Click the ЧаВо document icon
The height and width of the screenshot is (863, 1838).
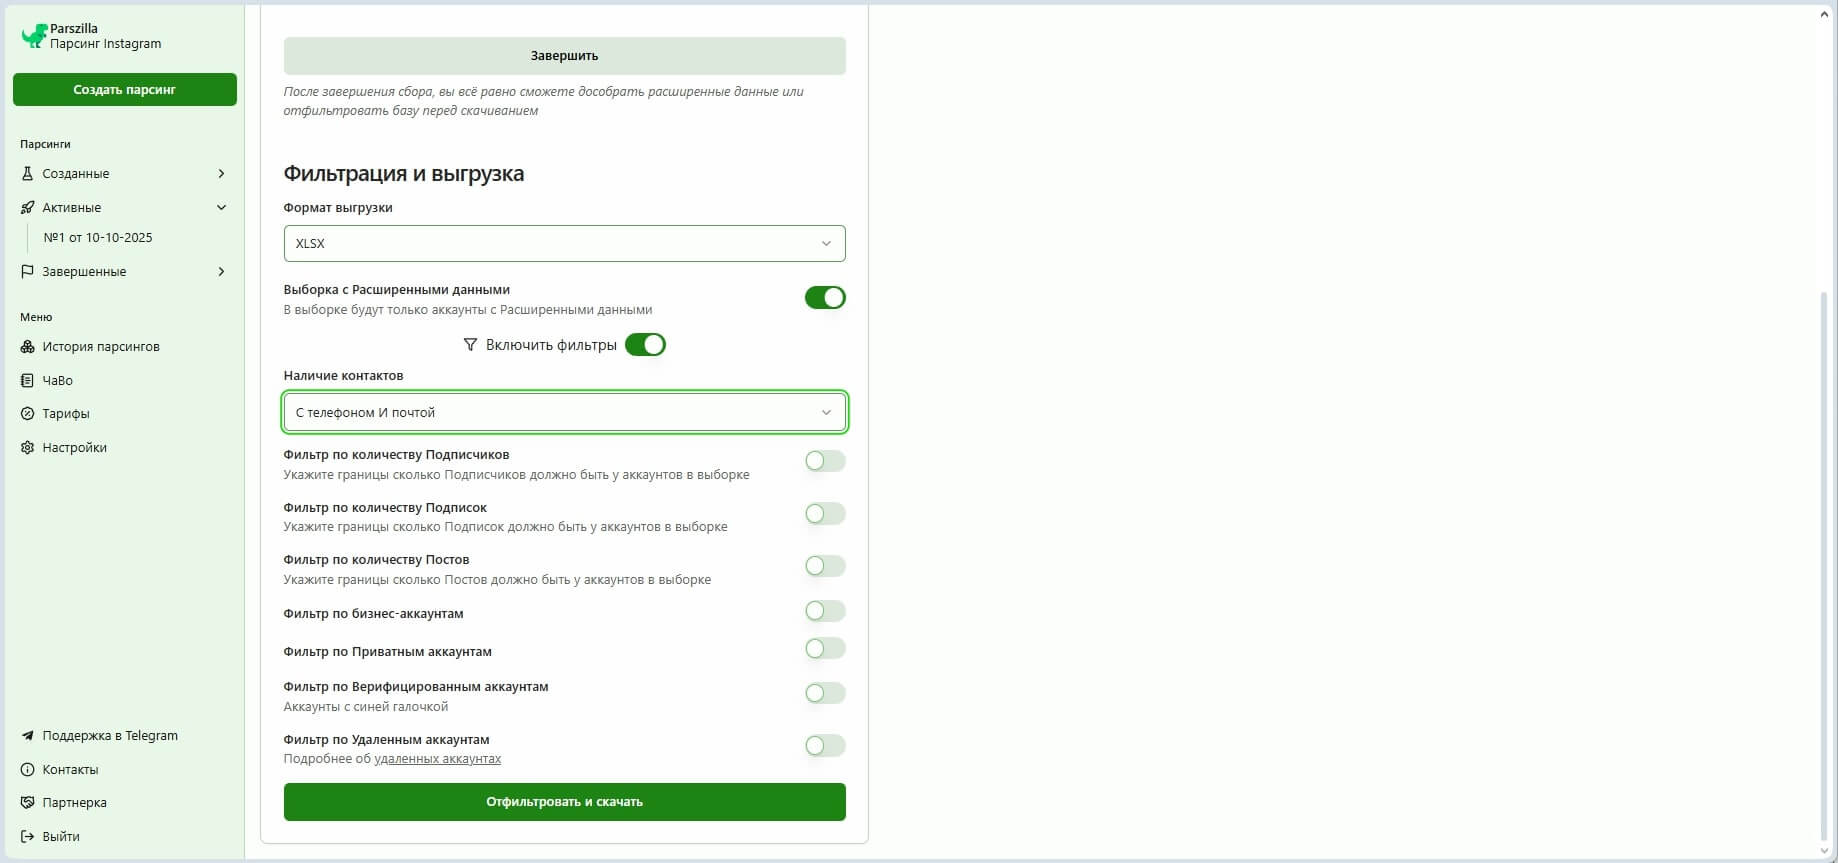tap(27, 381)
